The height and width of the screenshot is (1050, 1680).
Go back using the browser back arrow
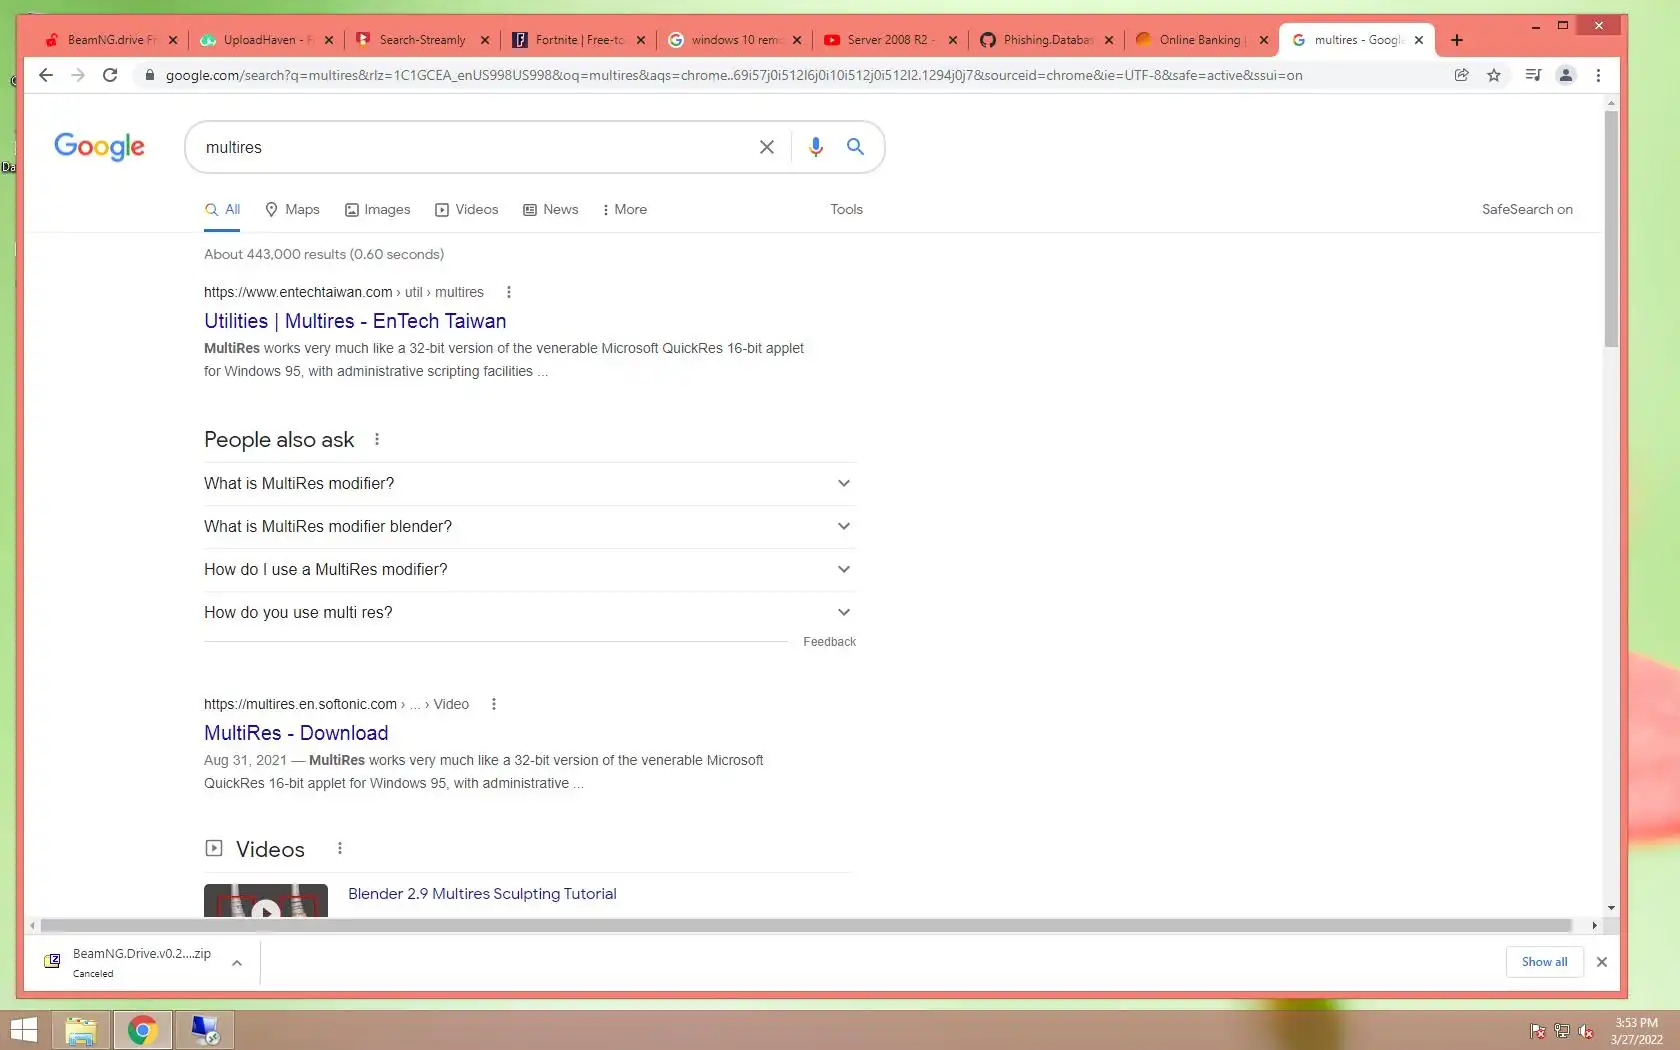(46, 75)
